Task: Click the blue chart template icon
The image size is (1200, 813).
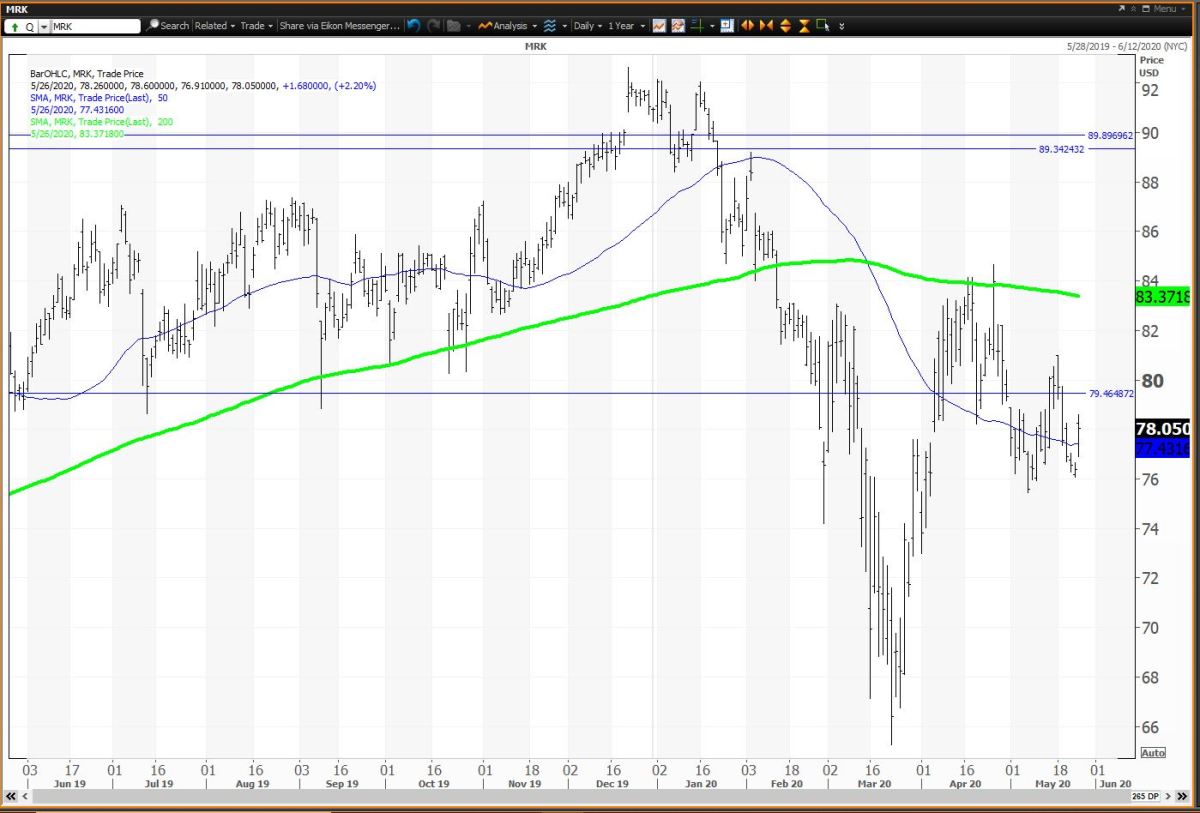Action: pos(727,25)
